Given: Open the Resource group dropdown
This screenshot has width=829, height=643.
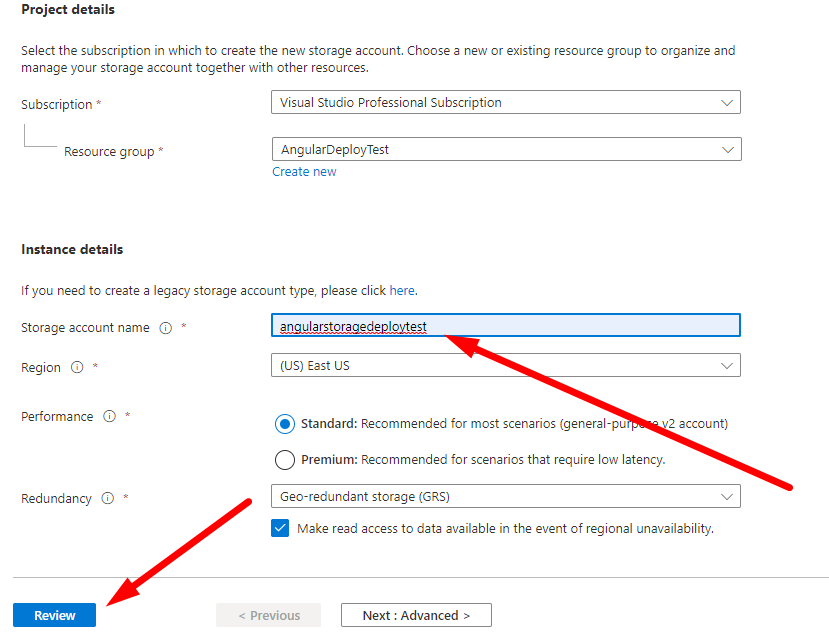Looking at the screenshot, I should click(x=505, y=149).
